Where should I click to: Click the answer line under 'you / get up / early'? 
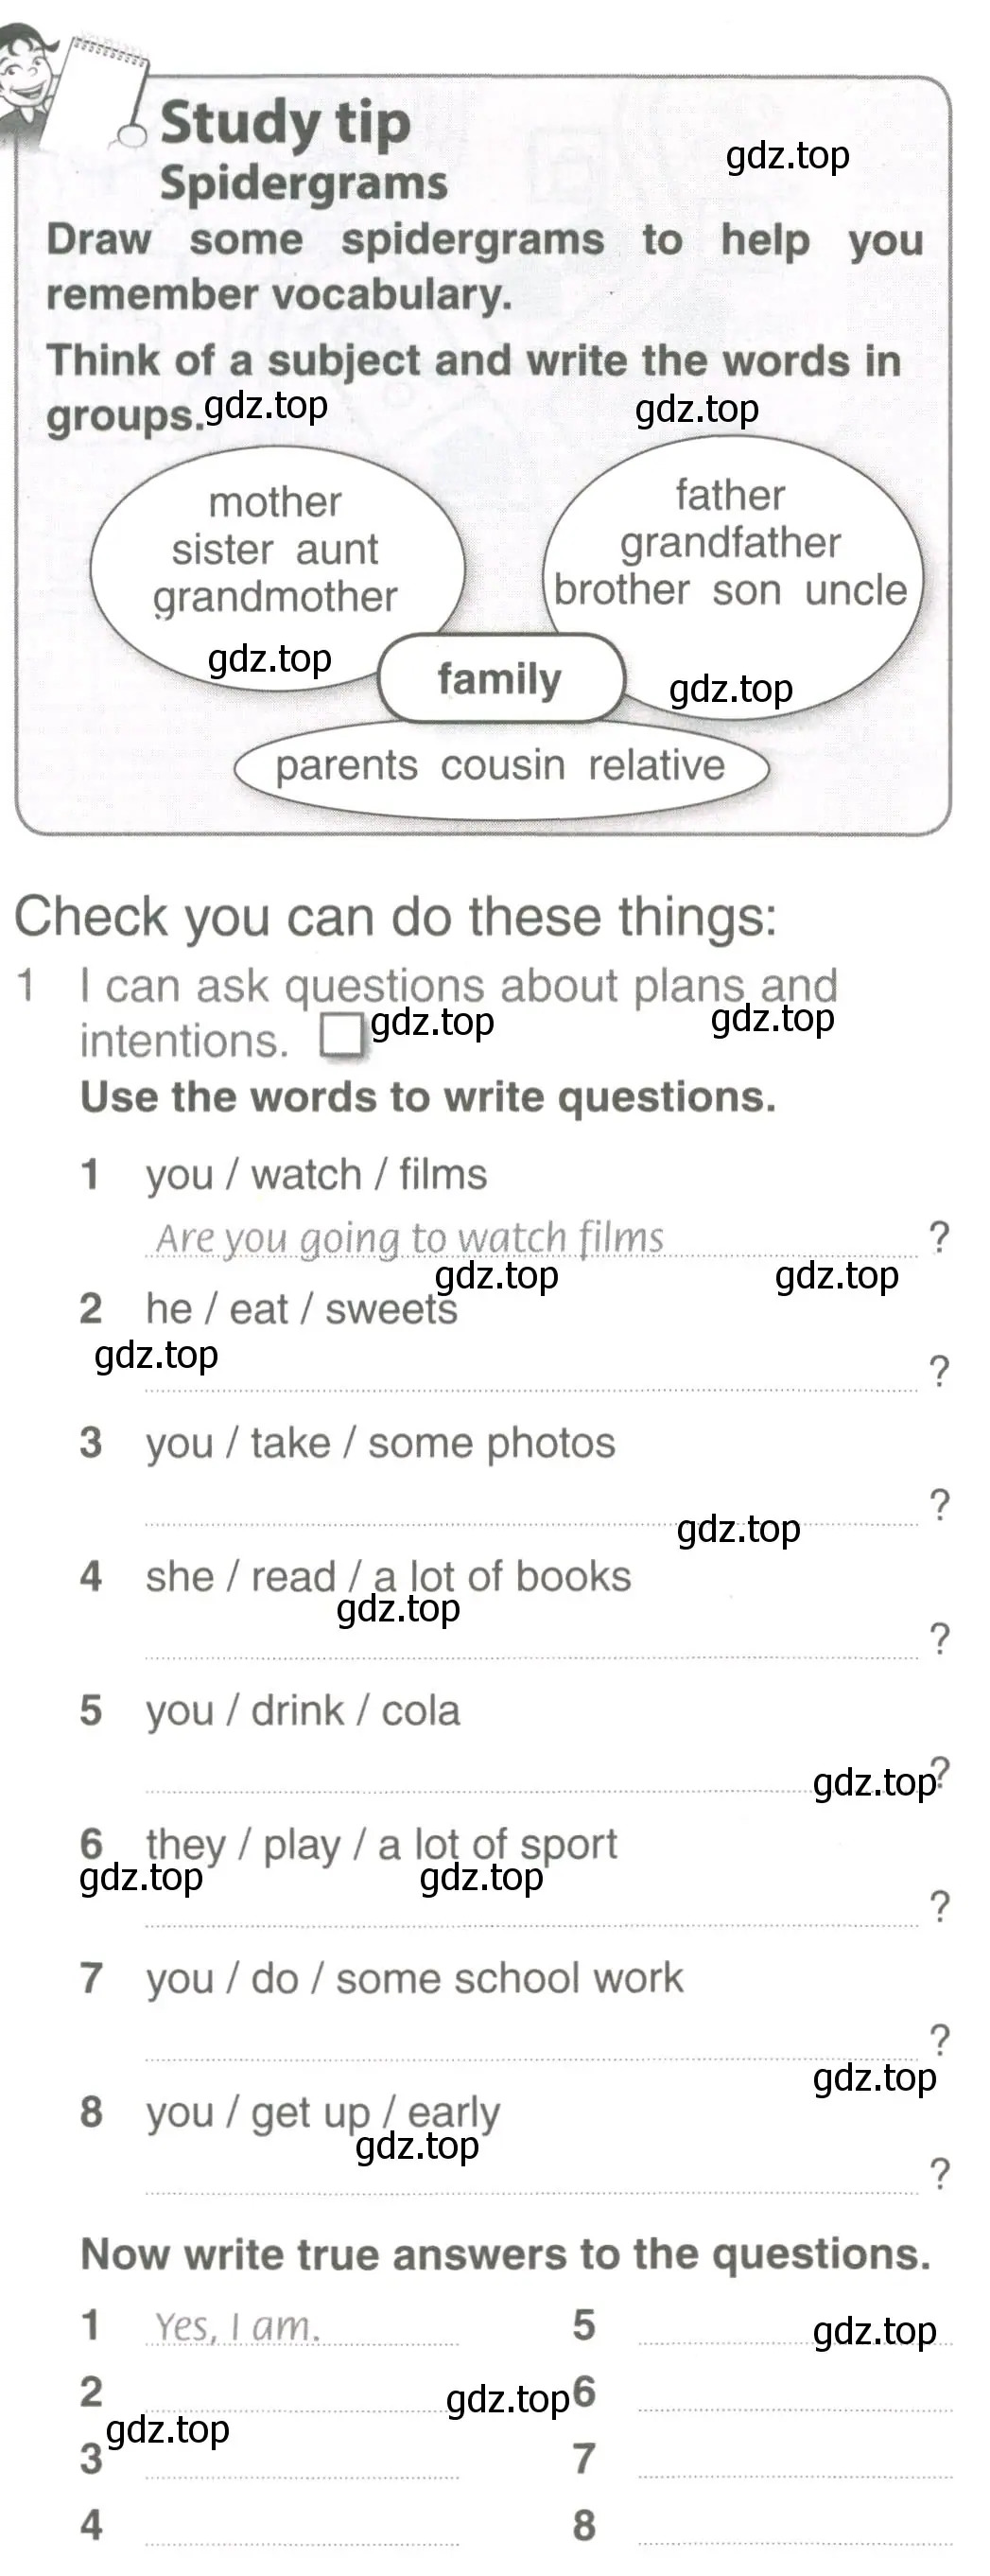(x=531, y=2177)
